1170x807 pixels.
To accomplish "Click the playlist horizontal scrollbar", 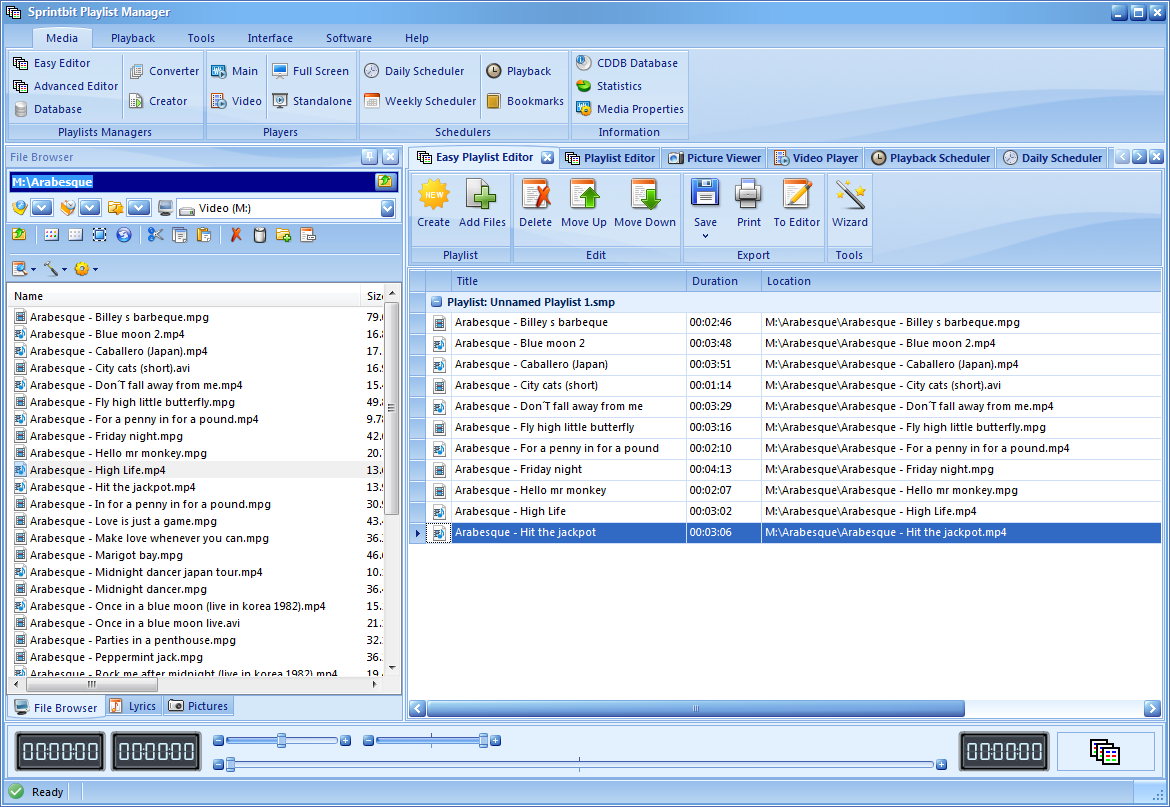I will (x=695, y=708).
